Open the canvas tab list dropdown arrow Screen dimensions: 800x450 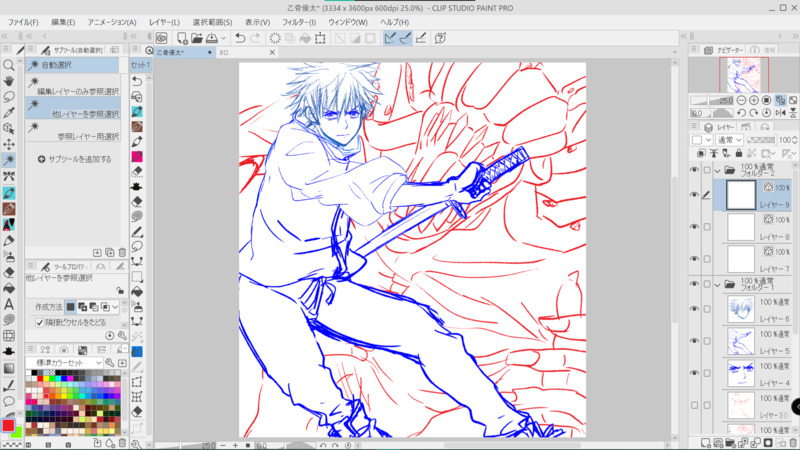click(675, 52)
